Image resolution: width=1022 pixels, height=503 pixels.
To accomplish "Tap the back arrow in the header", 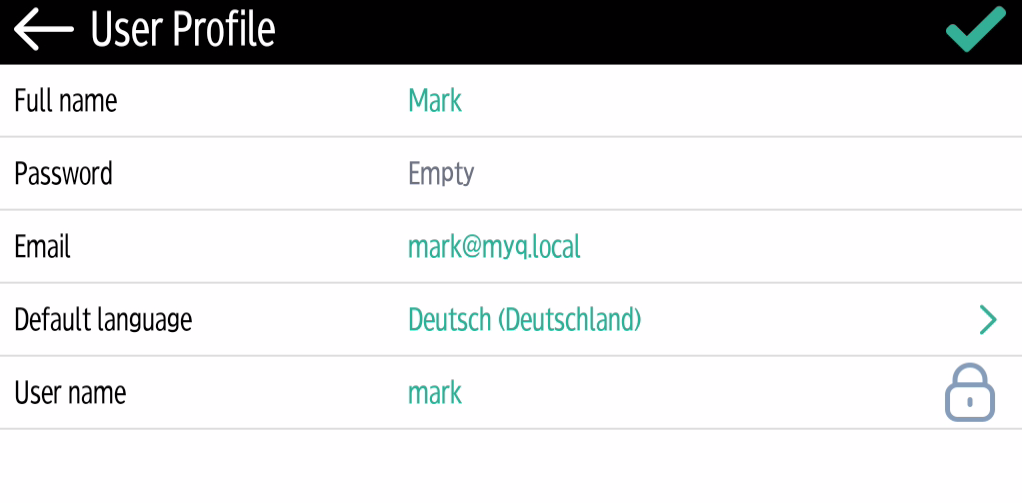I will tap(44, 31).
